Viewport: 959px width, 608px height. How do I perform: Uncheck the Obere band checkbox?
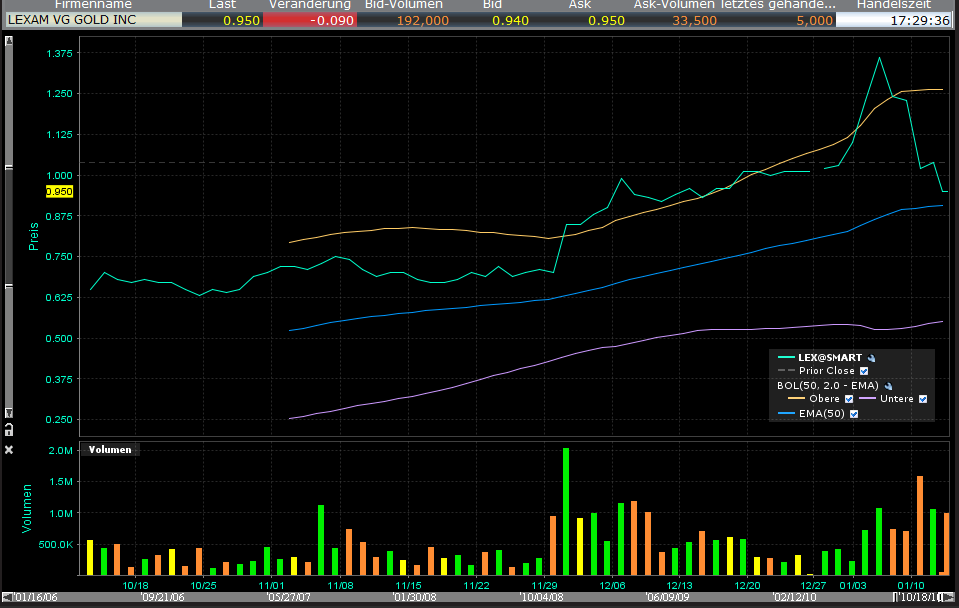coord(848,399)
